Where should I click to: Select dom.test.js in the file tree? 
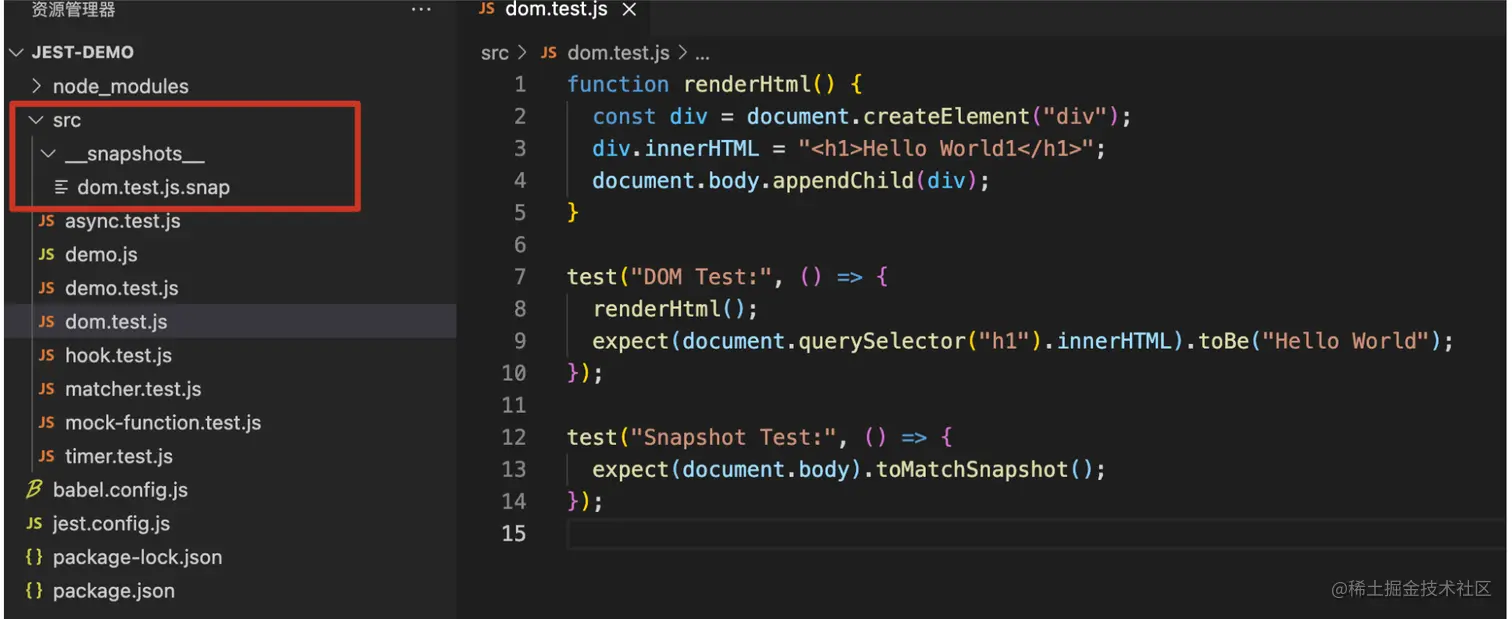pos(230,322)
